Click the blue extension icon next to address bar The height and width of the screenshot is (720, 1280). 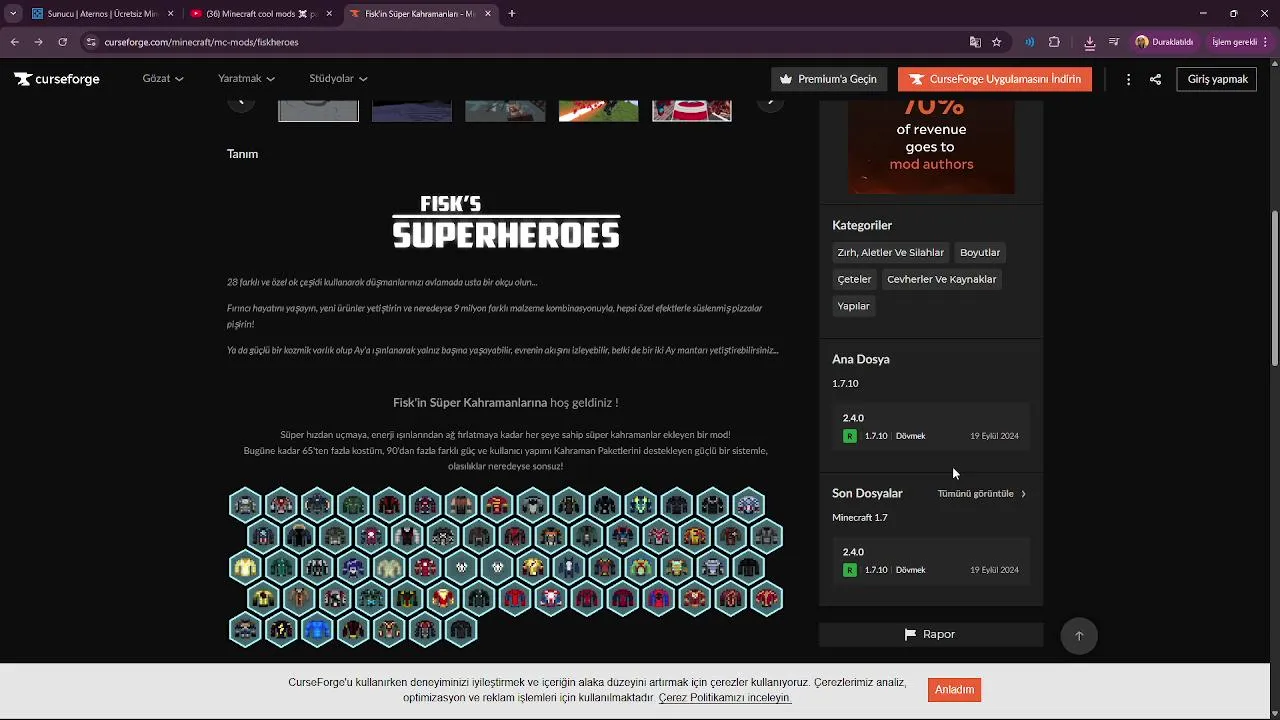(1029, 42)
